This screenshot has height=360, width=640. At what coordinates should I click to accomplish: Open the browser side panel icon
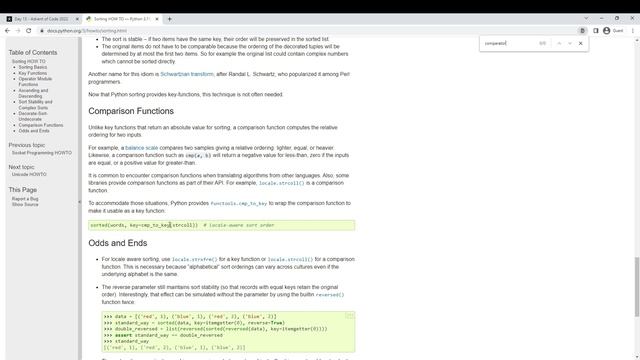tap(596, 31)
